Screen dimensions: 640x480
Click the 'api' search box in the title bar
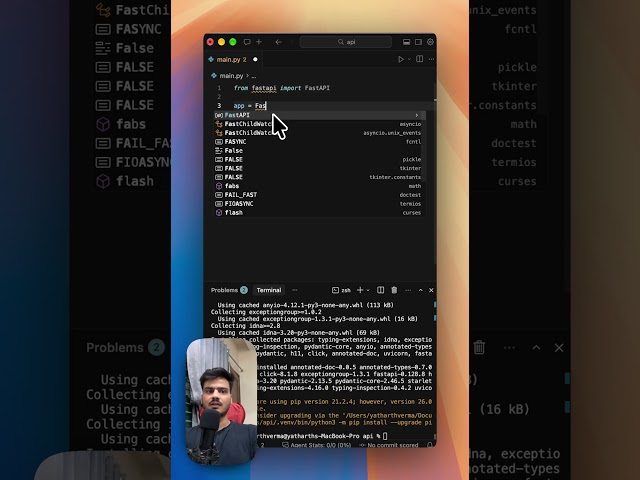point(346,42)
